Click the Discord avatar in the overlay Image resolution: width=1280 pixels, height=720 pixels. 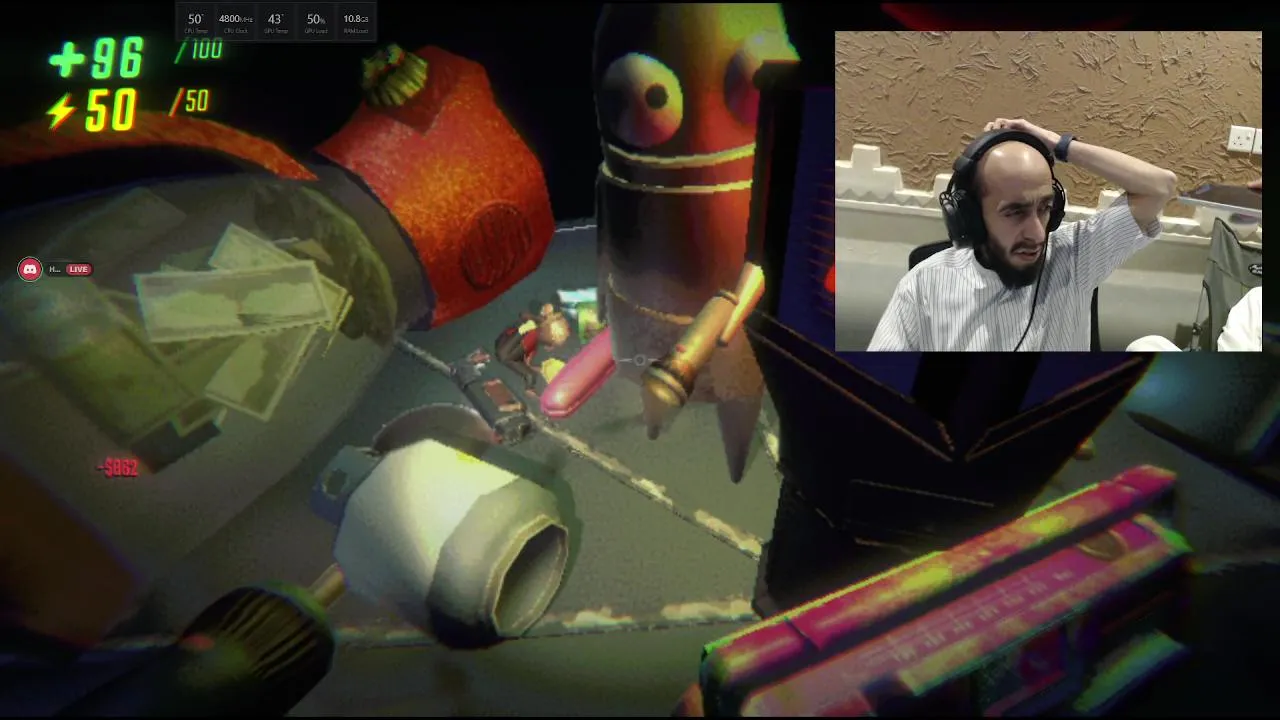pyautogui.click(x=30, y=269)
